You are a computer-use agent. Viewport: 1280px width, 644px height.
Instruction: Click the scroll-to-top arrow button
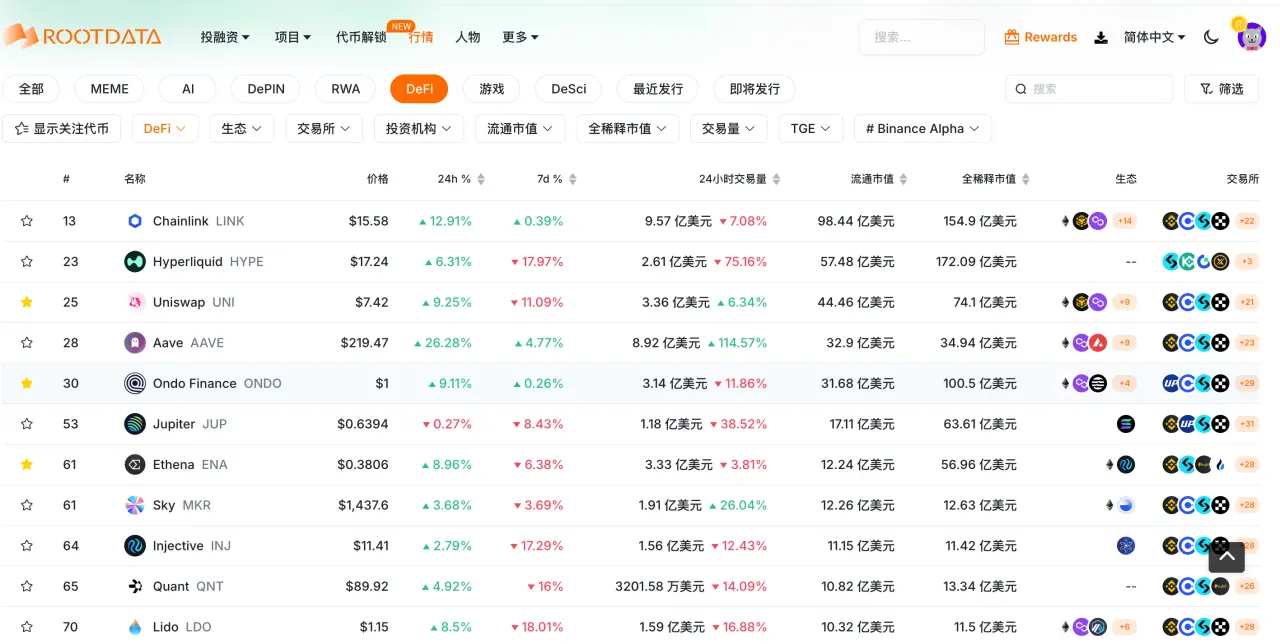click(x=1227, y=557)
